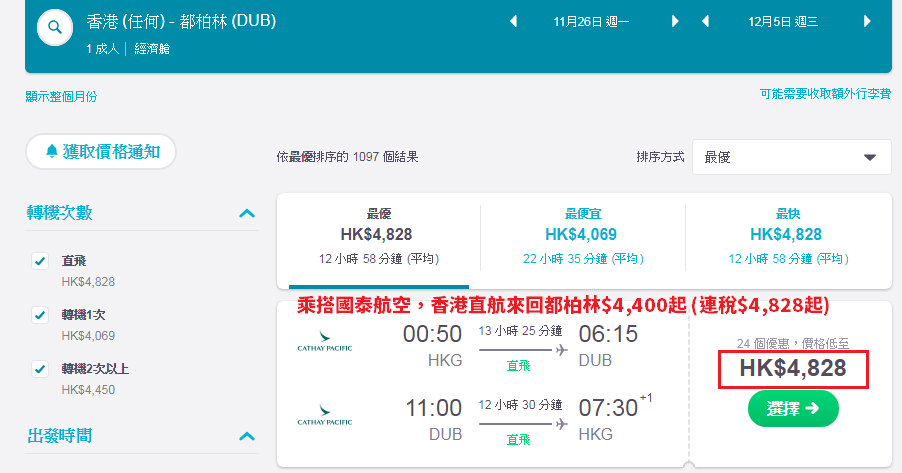Open 顯示整個月份 link
902x473 pixels.
point(61,97)
